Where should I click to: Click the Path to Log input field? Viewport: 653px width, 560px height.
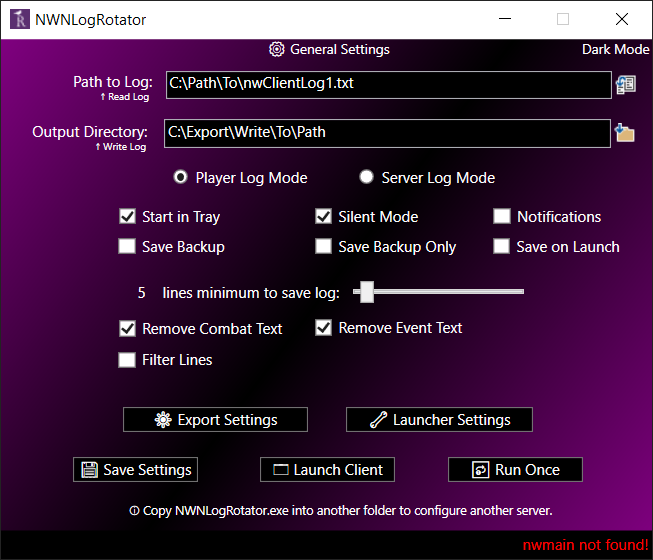click(389, 85)
